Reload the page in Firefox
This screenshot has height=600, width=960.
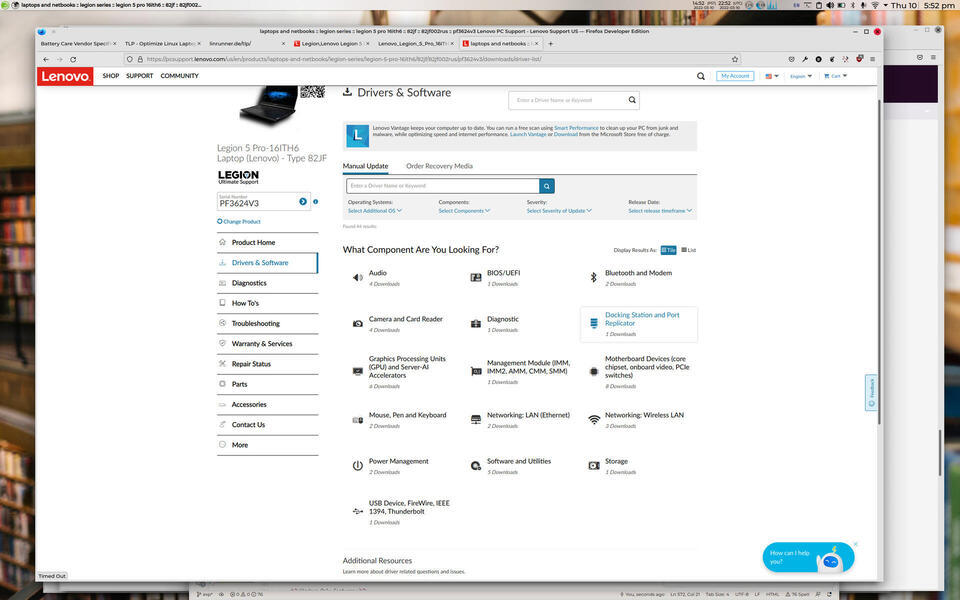pos(73,59)
